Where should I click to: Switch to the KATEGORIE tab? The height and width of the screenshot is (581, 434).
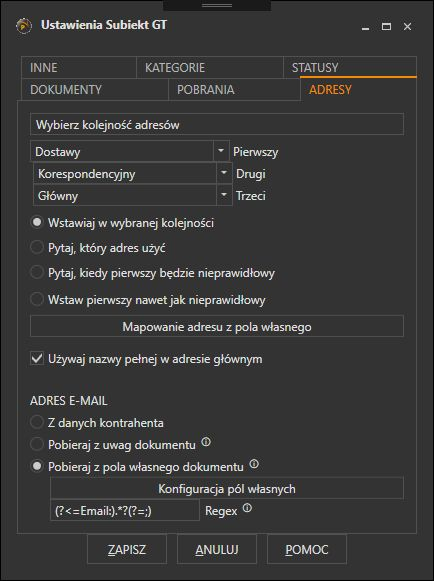(210, 67)
